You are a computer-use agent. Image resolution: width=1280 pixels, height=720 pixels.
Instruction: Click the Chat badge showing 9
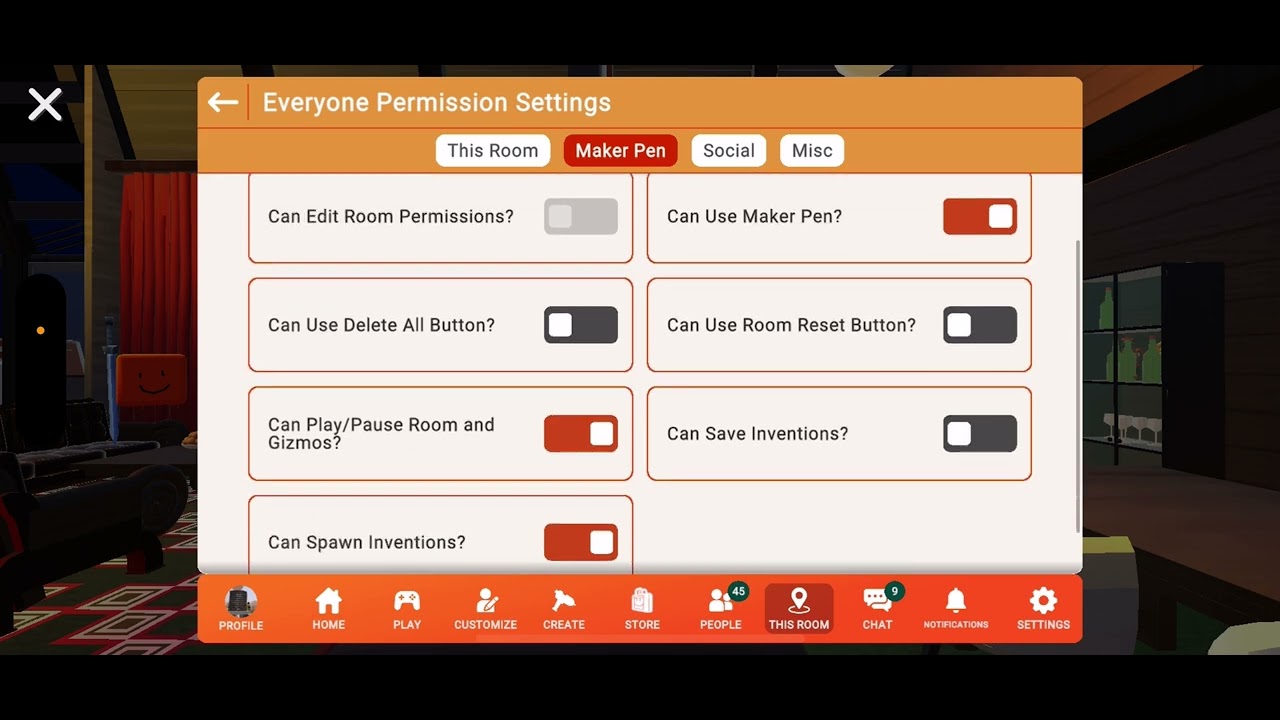coord(894,591)
